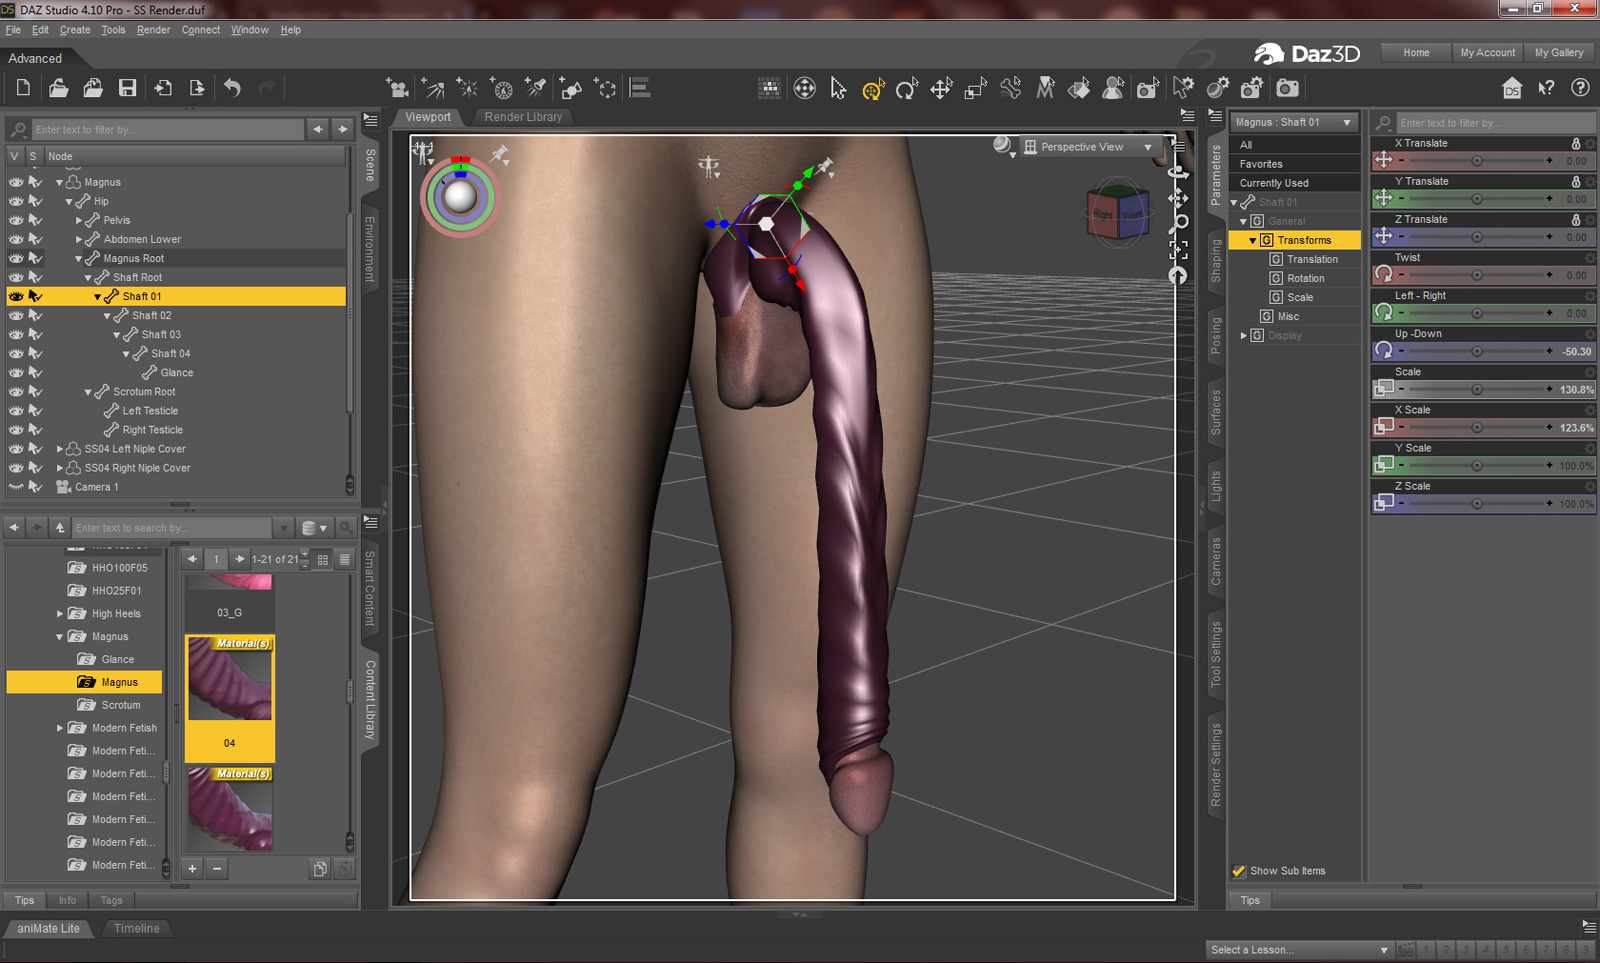
Task: Switch to the Timeline tab
Action: [x=137, y=928]
